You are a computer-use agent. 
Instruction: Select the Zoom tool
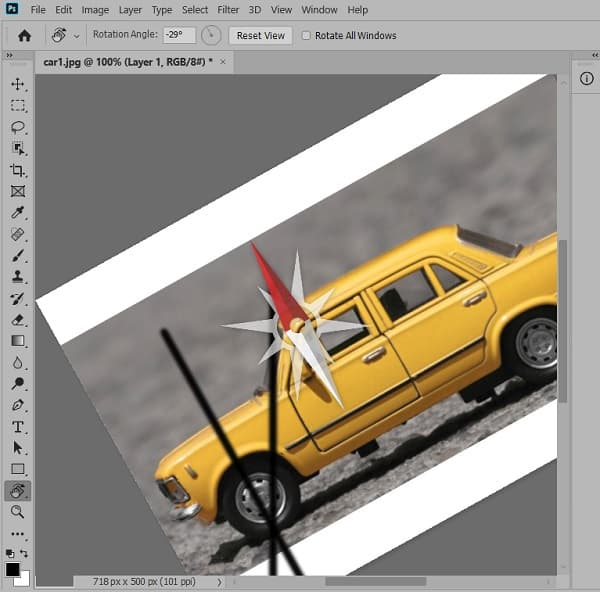[18, 511]
